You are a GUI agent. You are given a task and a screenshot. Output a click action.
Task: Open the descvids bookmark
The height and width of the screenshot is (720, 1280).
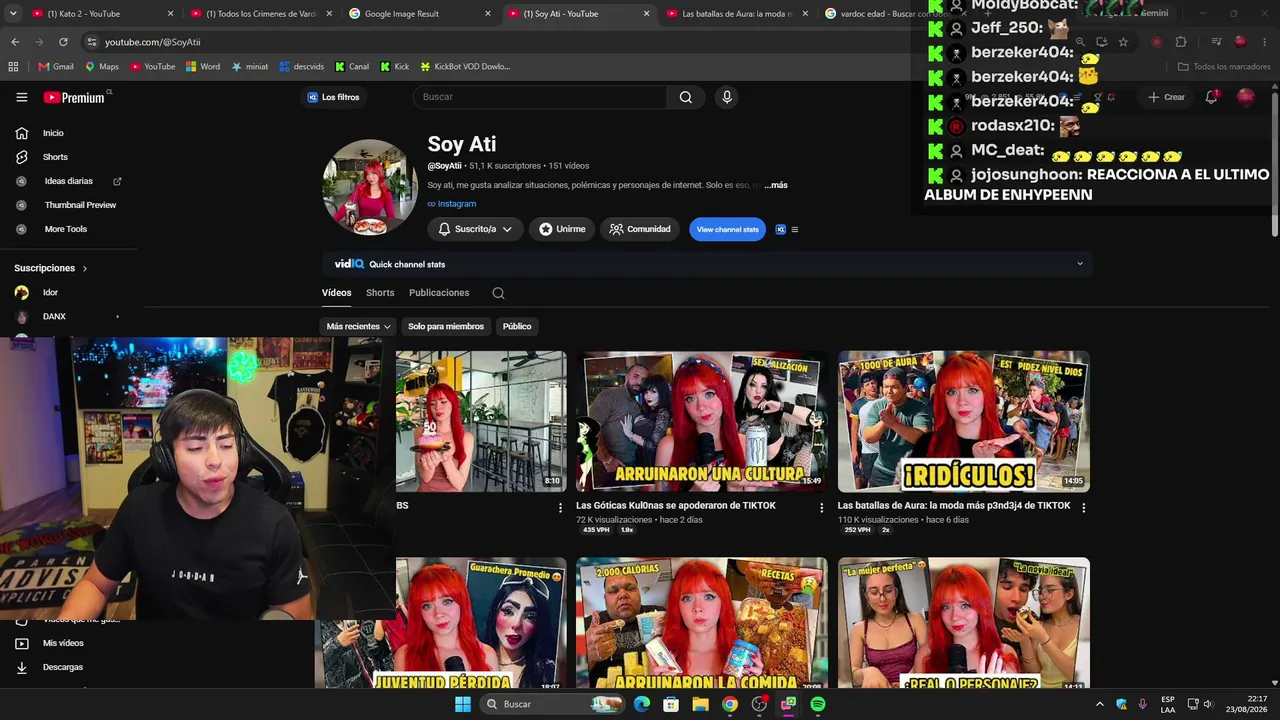[301, 67]
